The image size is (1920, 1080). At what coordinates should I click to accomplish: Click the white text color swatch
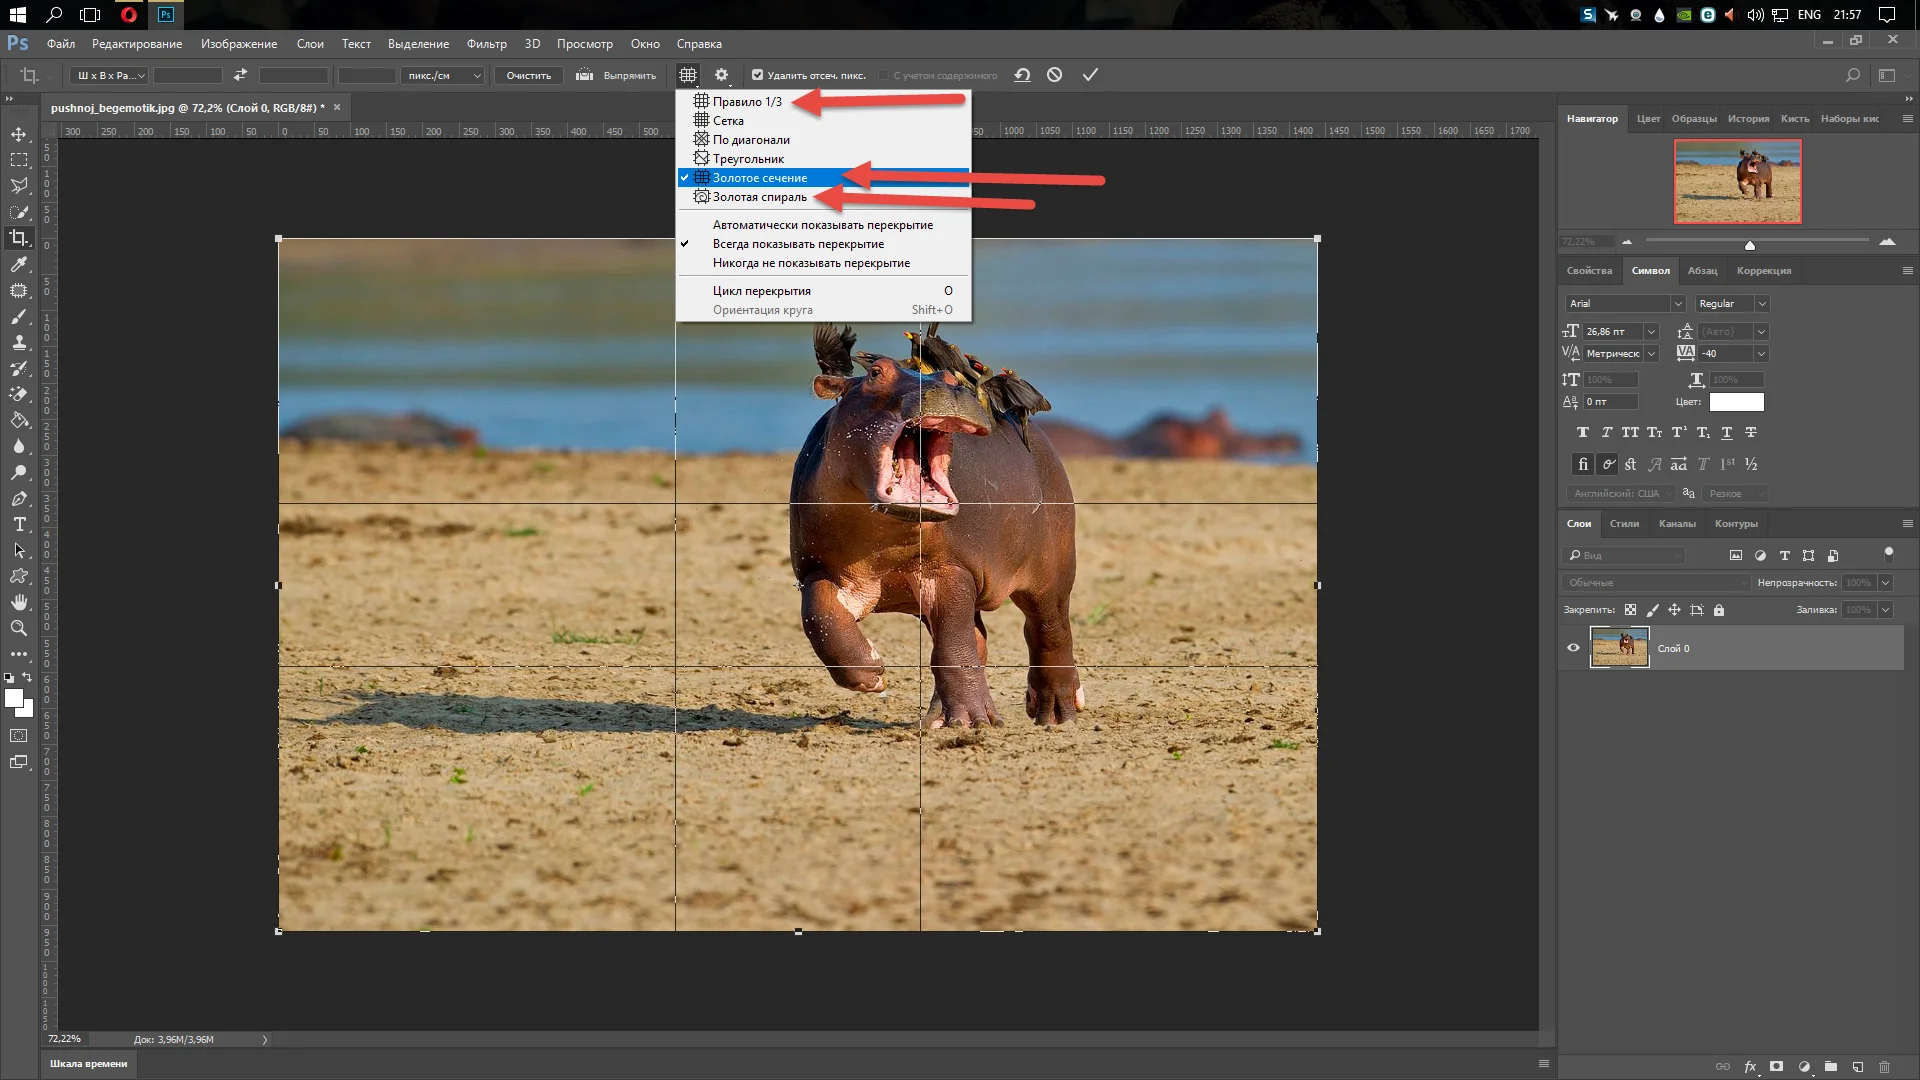(x=1736, y=402)
